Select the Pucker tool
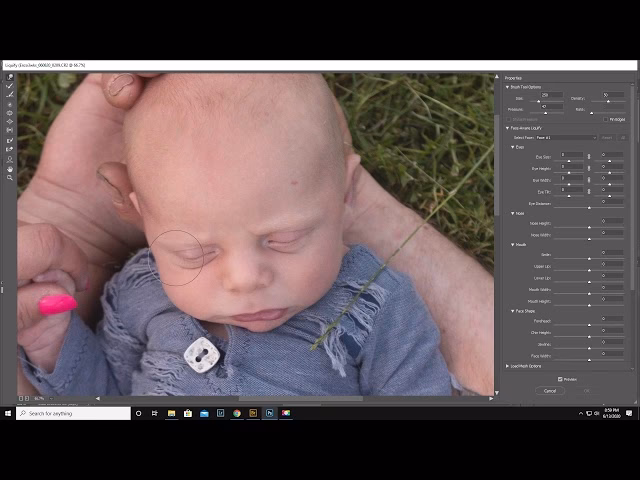Viewport: 640px width, 480px height. (10, 113)
